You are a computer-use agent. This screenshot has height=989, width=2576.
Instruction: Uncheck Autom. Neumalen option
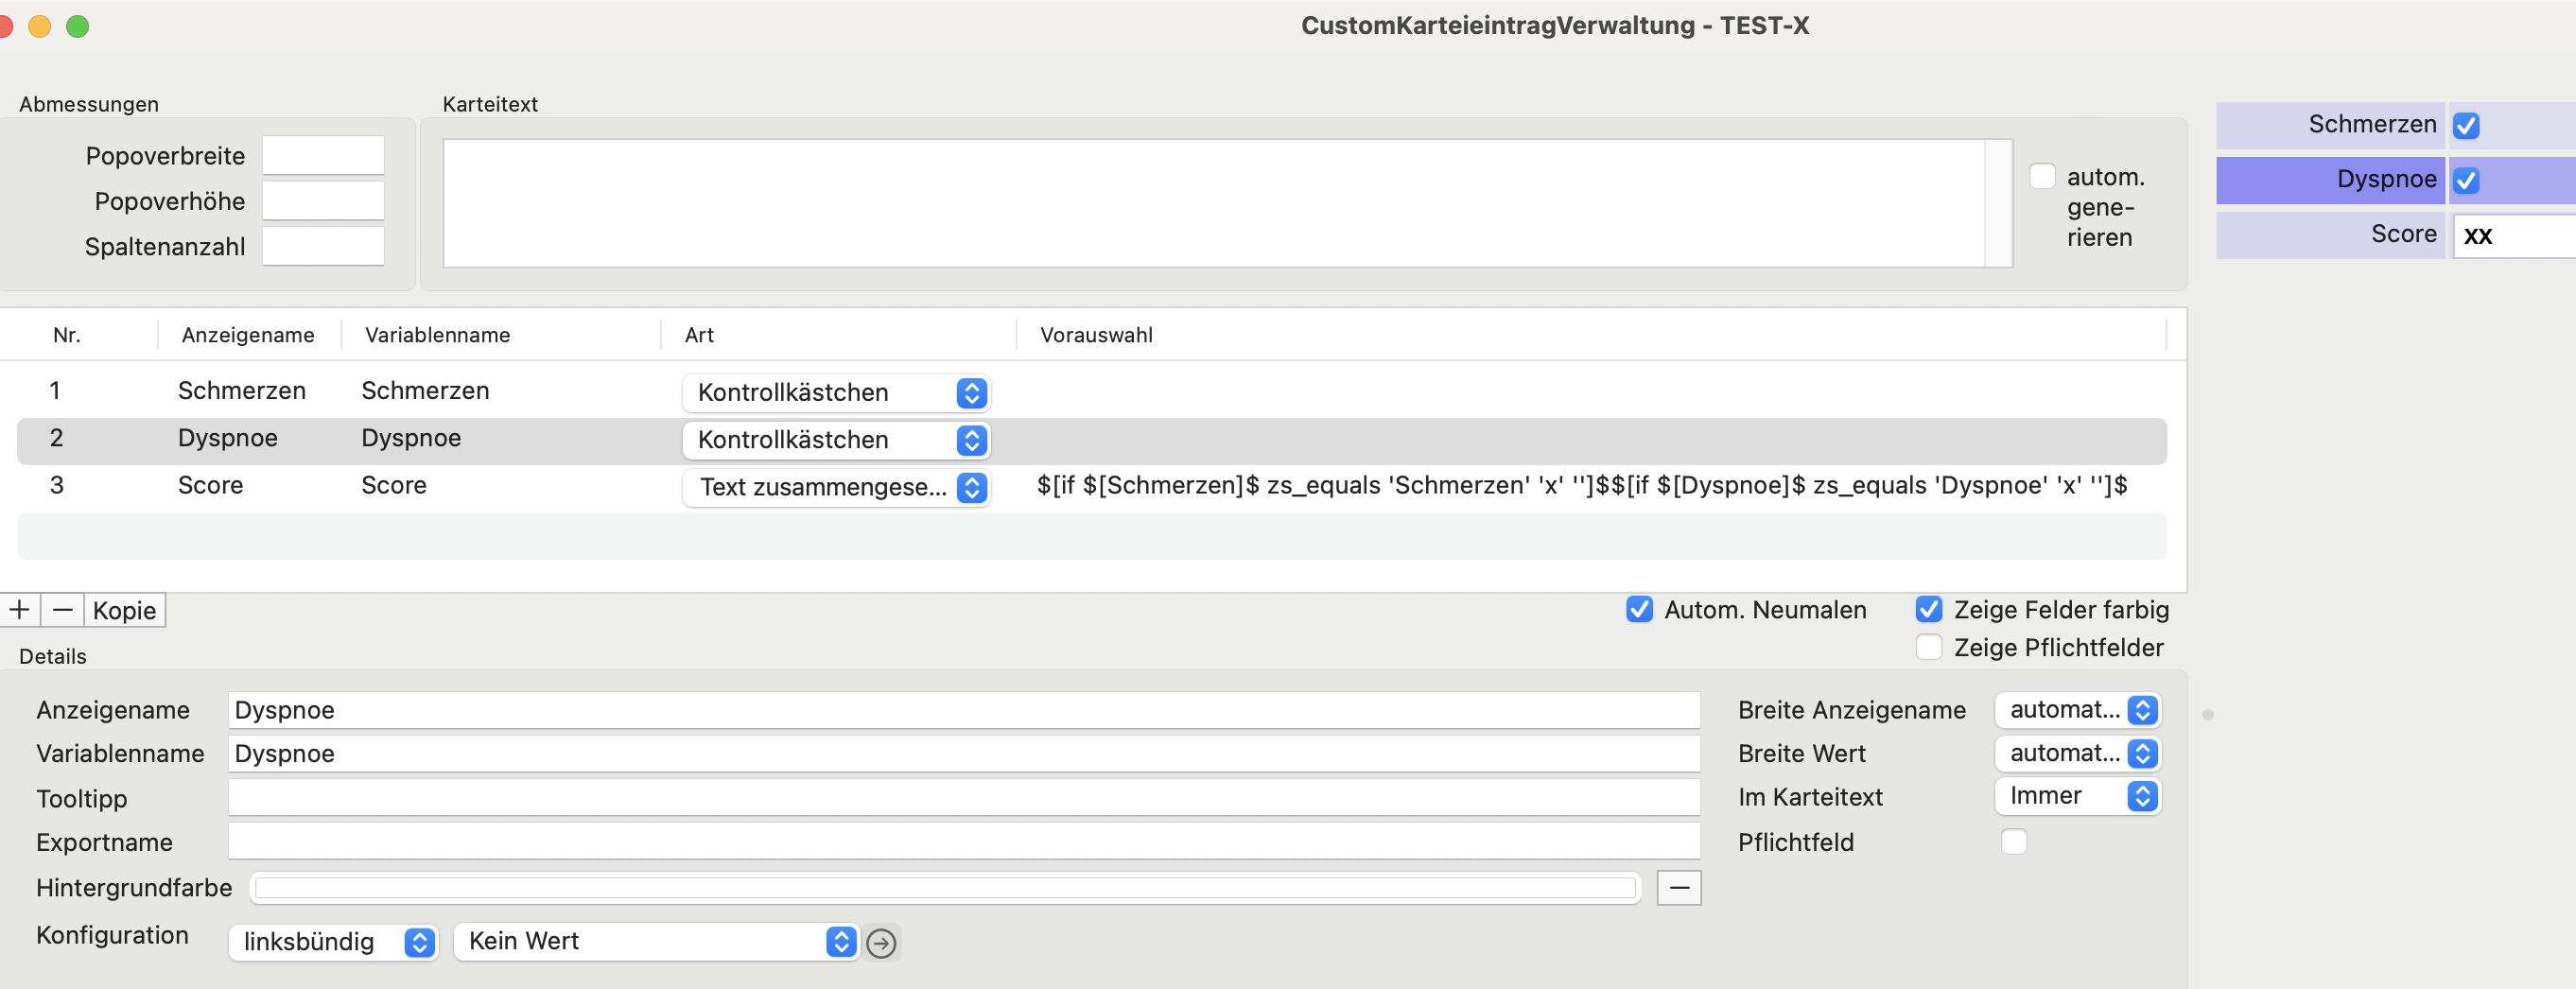pyautogui.click(x=1639, y=609)
